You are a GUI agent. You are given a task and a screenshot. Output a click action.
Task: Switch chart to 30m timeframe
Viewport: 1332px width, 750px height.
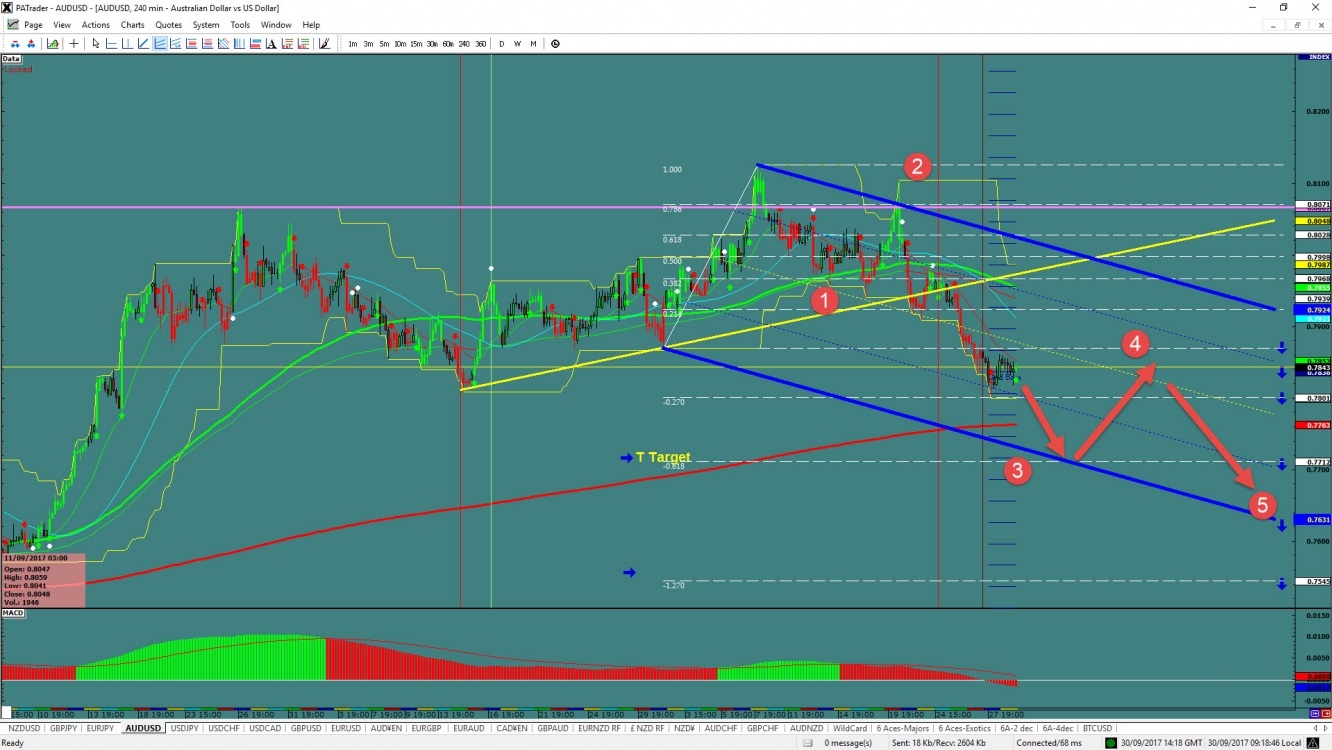(432, 43)
